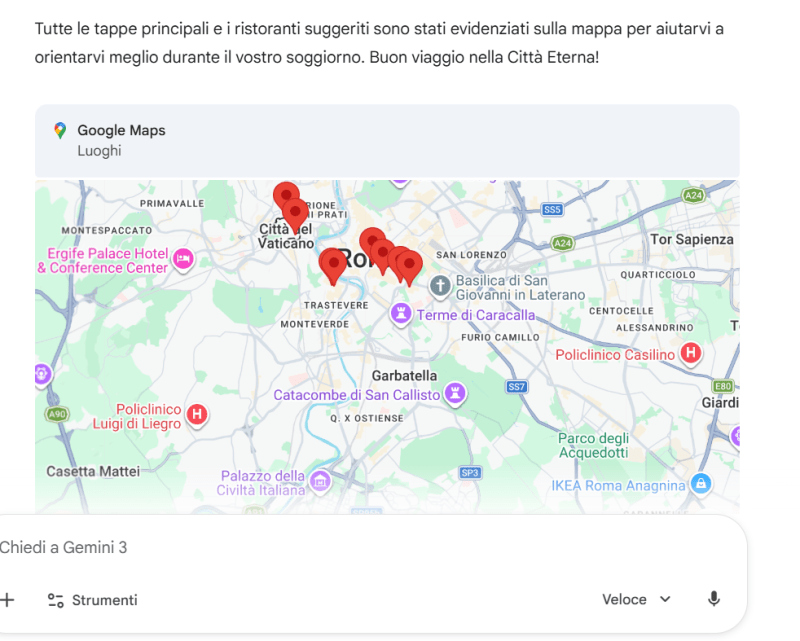Click the Tor Sapienza map label
The width and height of the screenshot is (800, 641).
pyautogui.click(x=691, y=239)
